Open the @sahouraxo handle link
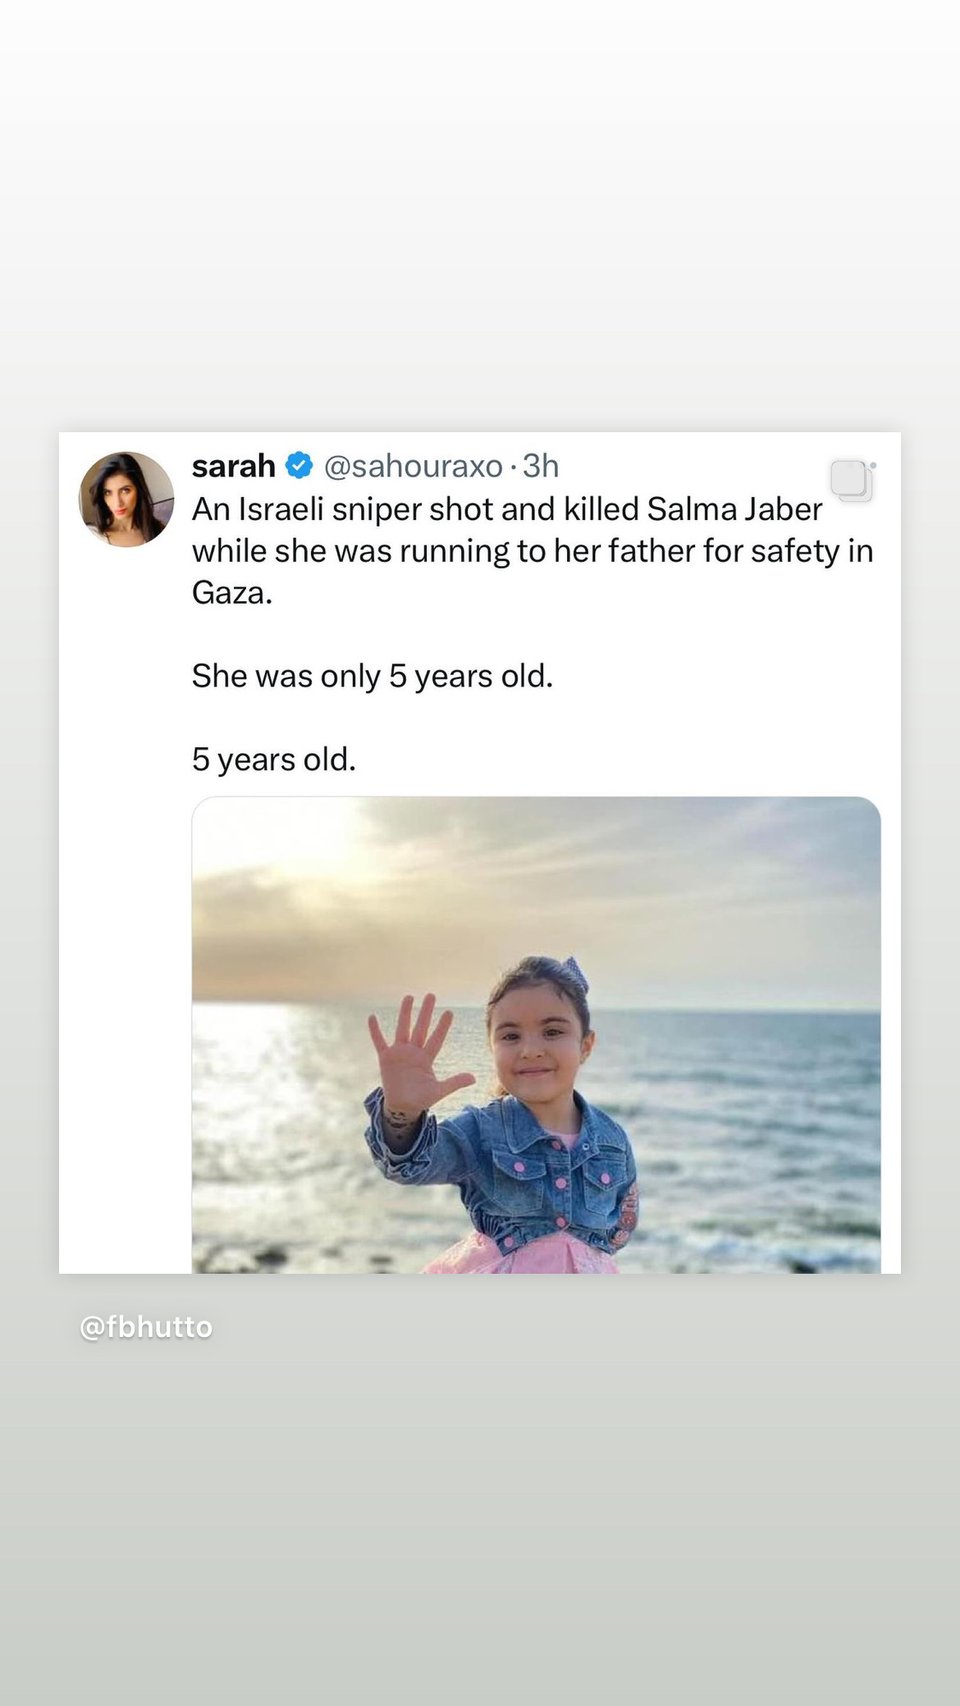960x1706 pixels. [413, 466]
